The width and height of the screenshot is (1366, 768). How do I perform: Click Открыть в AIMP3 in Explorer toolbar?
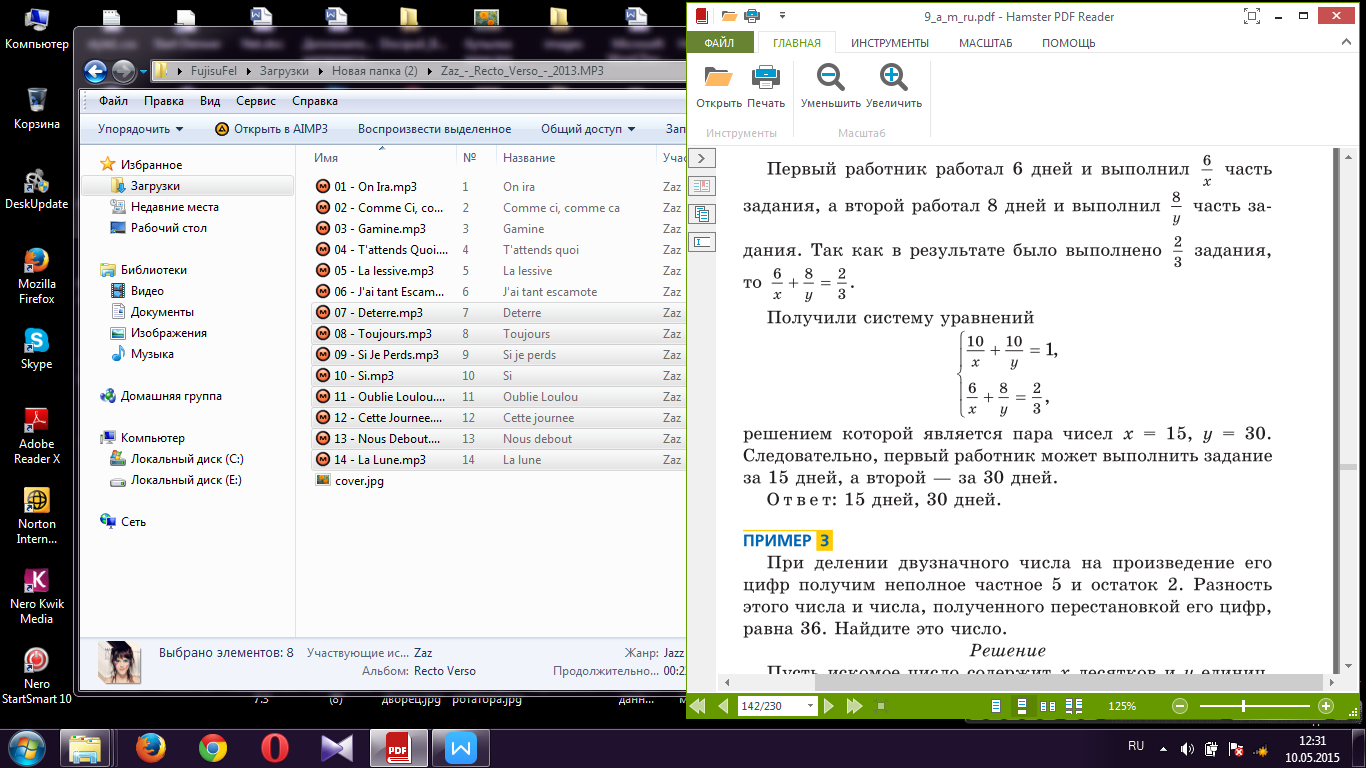tap(271, 129)
